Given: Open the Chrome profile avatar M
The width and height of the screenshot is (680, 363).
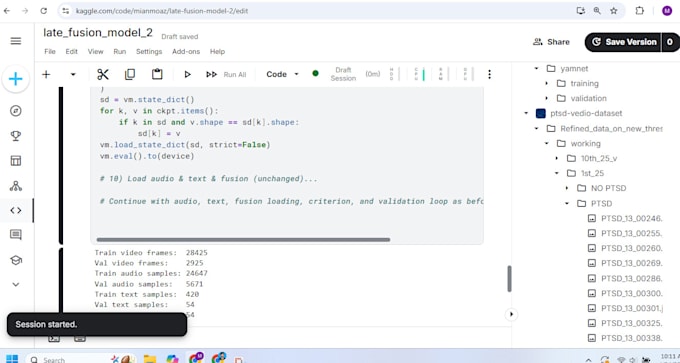Looking at the screenshot, I should (667, 11).
